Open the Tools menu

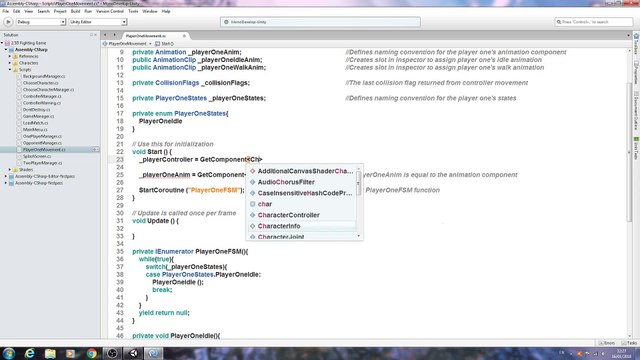[x=133, y=11]
